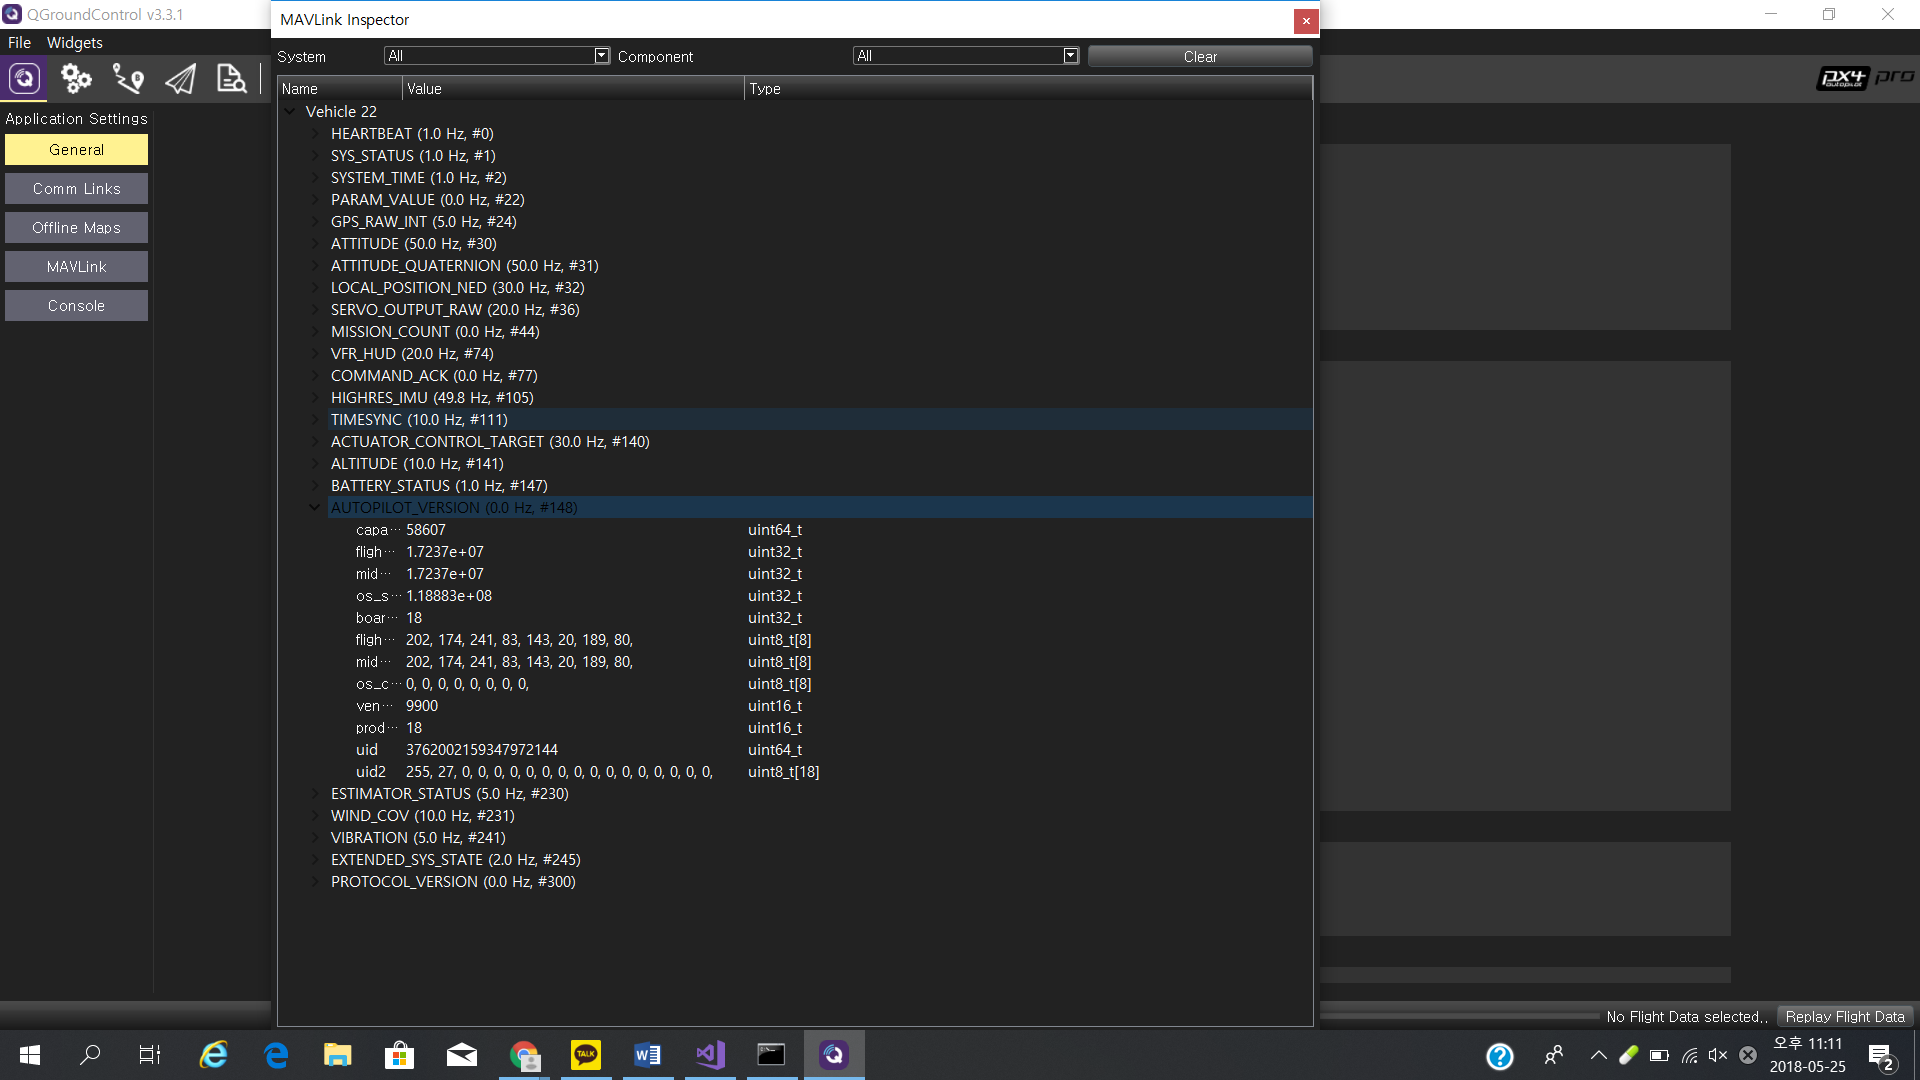Viewport: 1920px width, 1080px height.
Task: Launch Visual Studio from the taskbar
Action: click(x=710, y=1054)
